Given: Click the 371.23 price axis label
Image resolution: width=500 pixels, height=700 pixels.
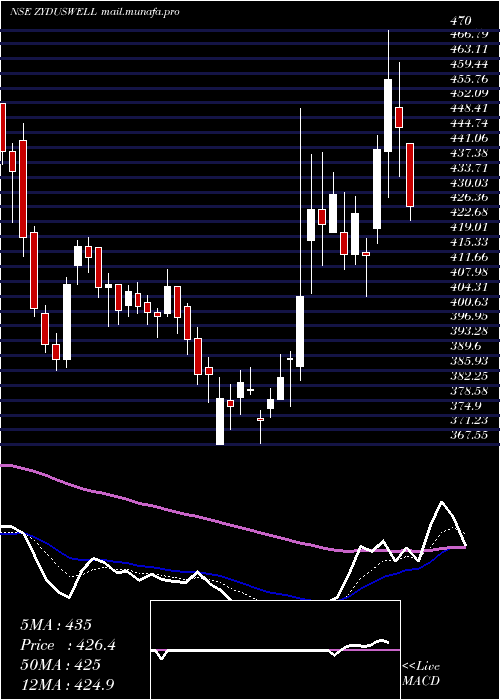Looking at the screenshot, I should pos(469,420).
